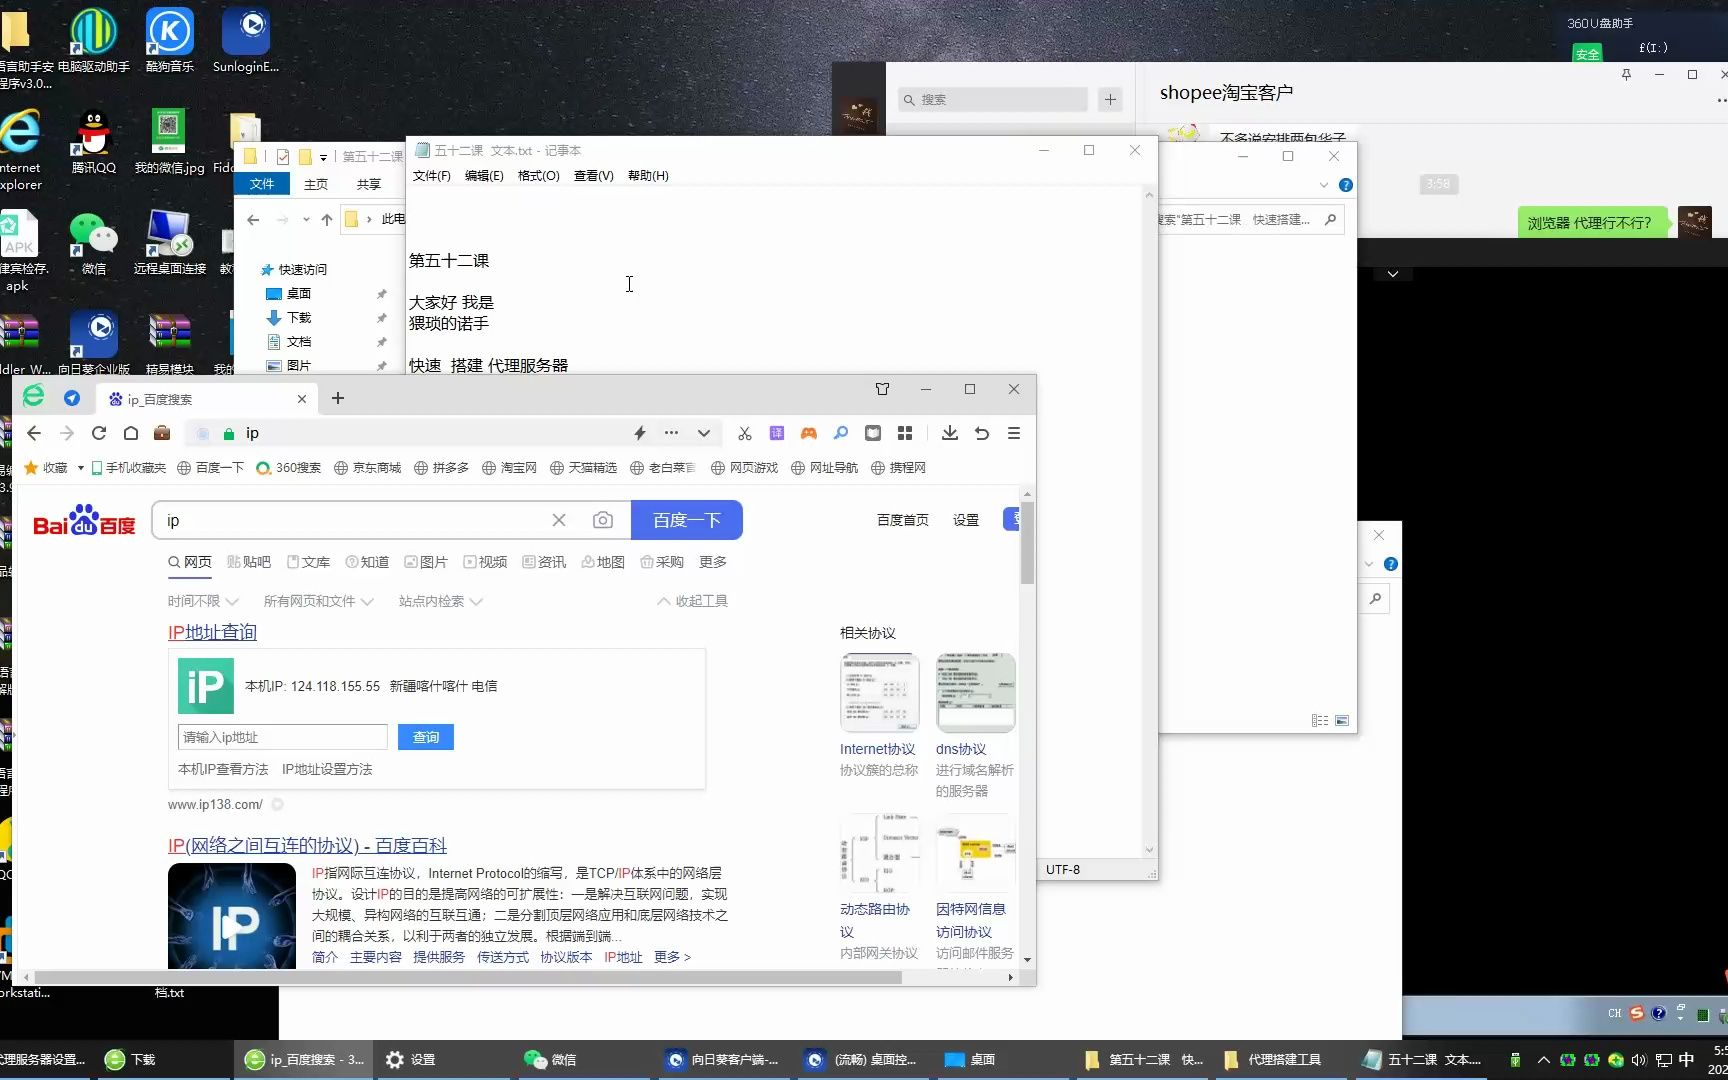Click the briefcase icon in the browser toolbar
The height and width of the screenshot is (1080, 1728).
162,433
